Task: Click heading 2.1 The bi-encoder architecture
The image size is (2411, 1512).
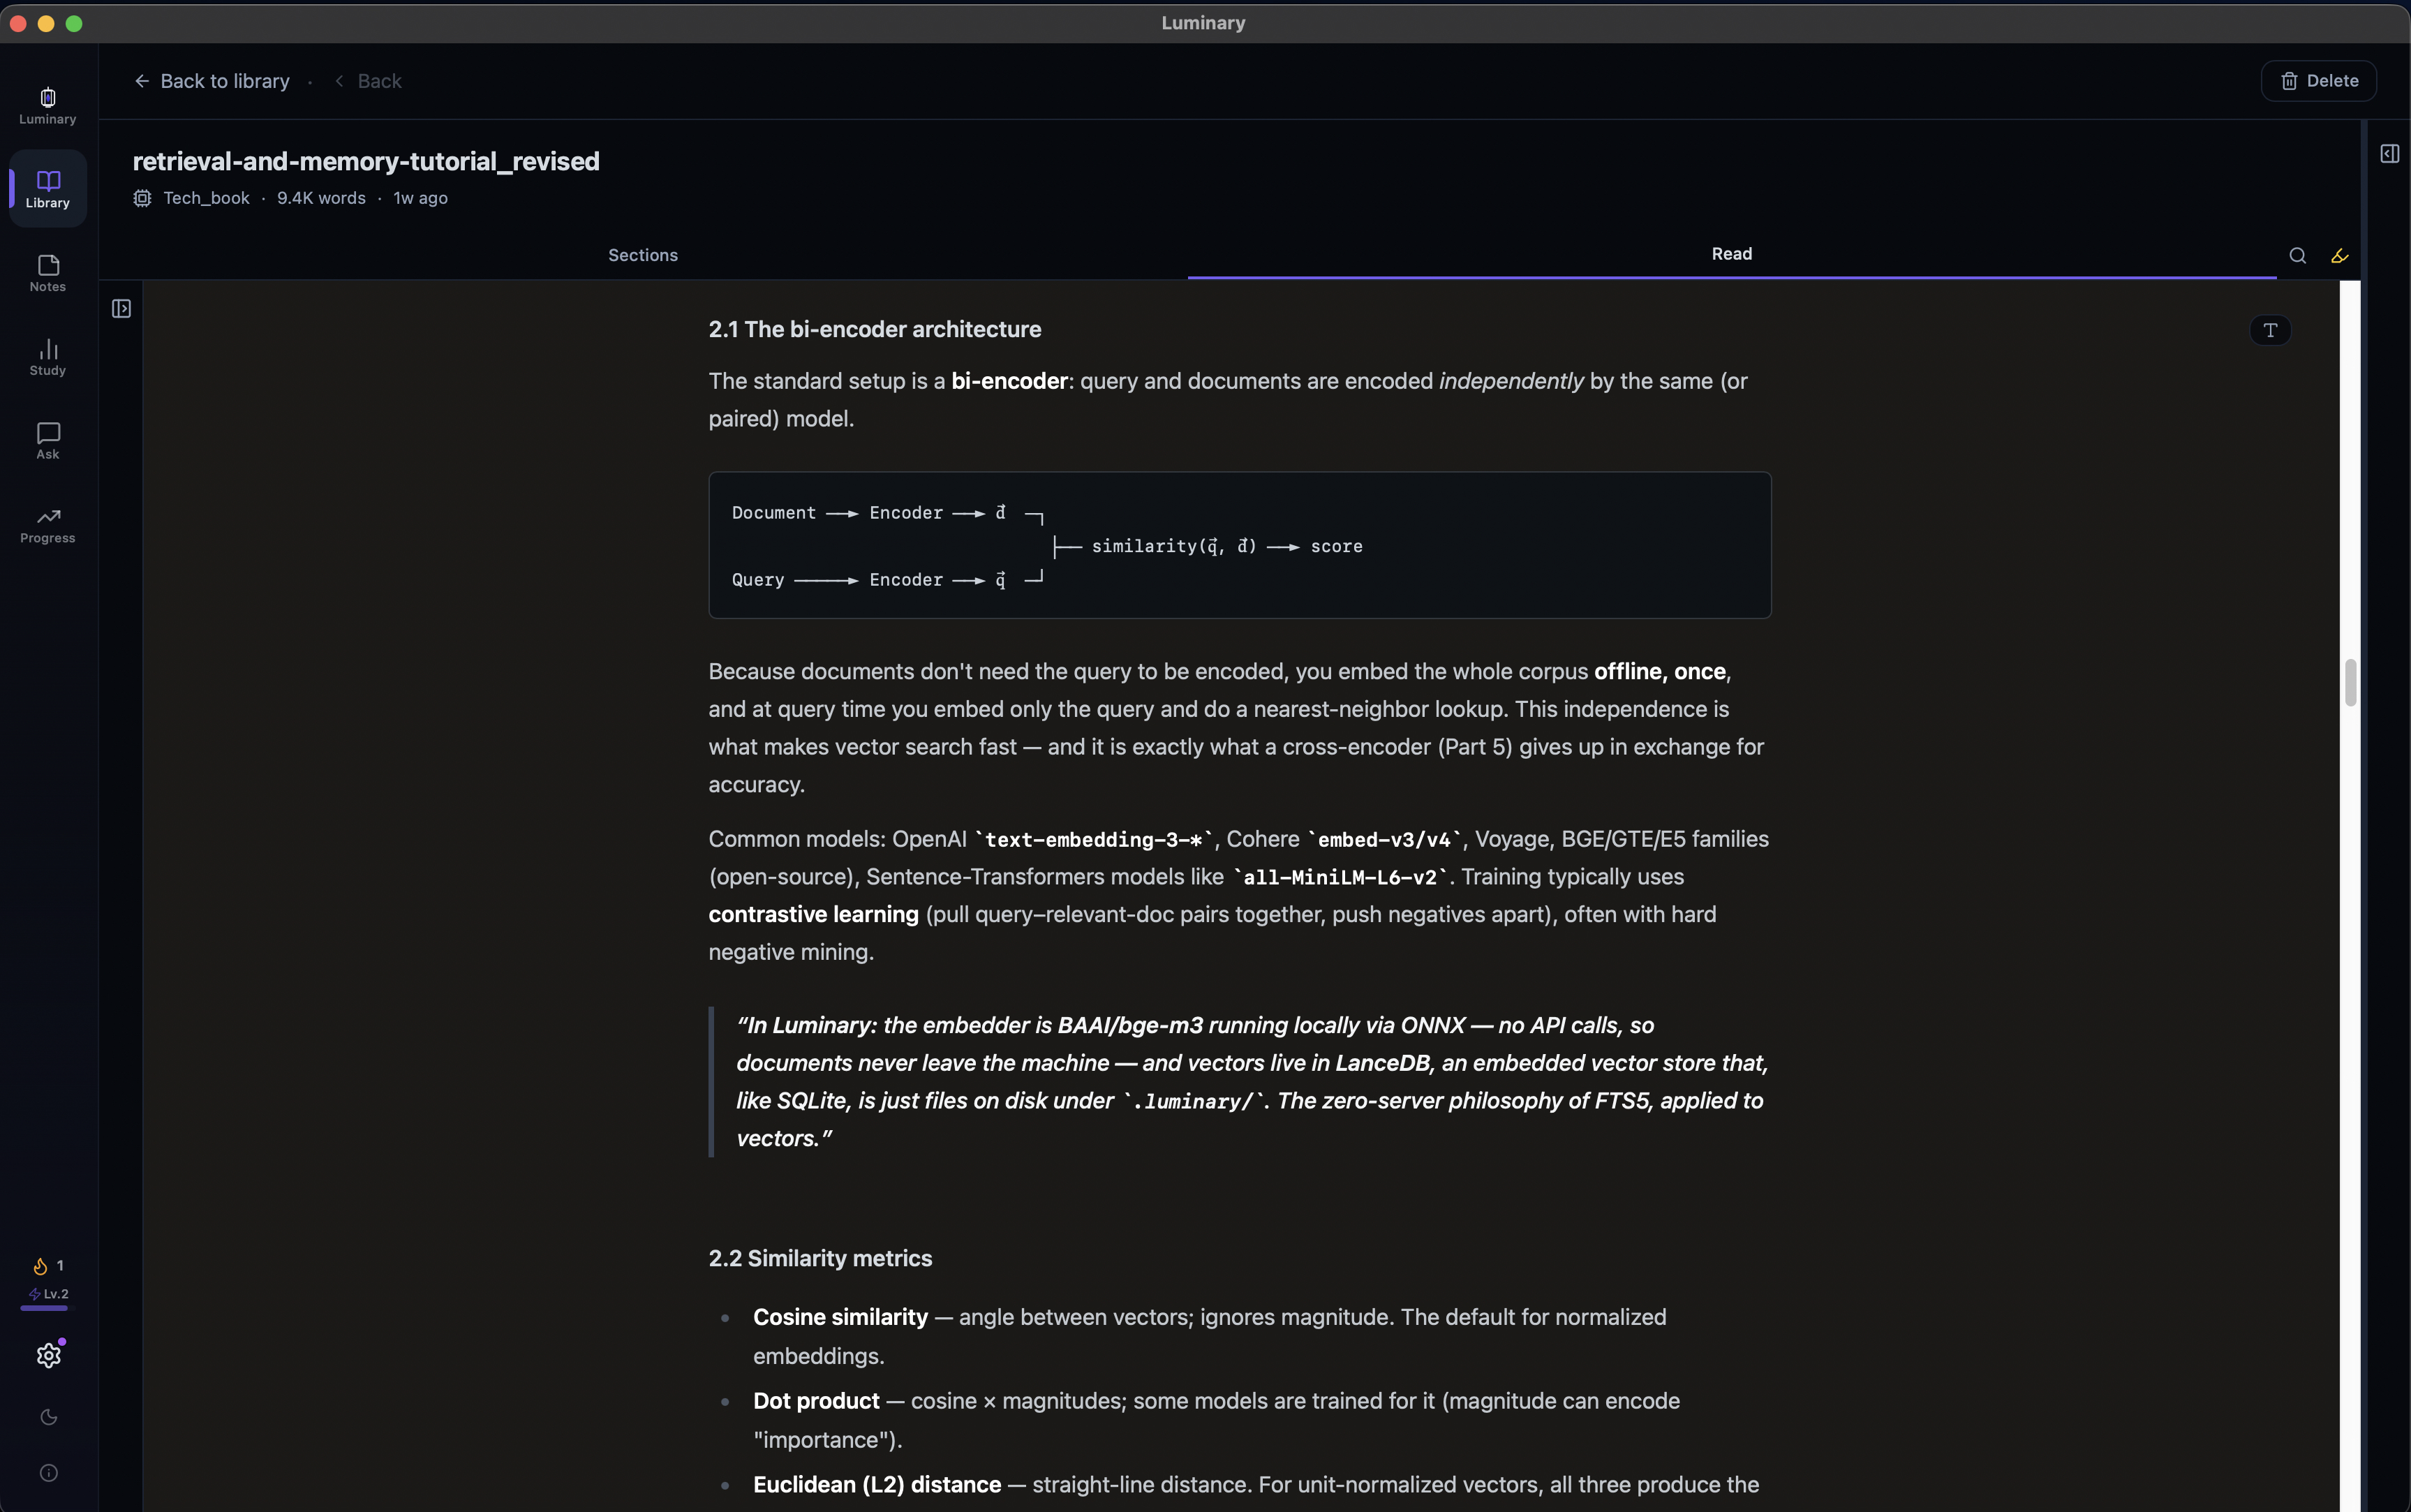Action: 875,329
